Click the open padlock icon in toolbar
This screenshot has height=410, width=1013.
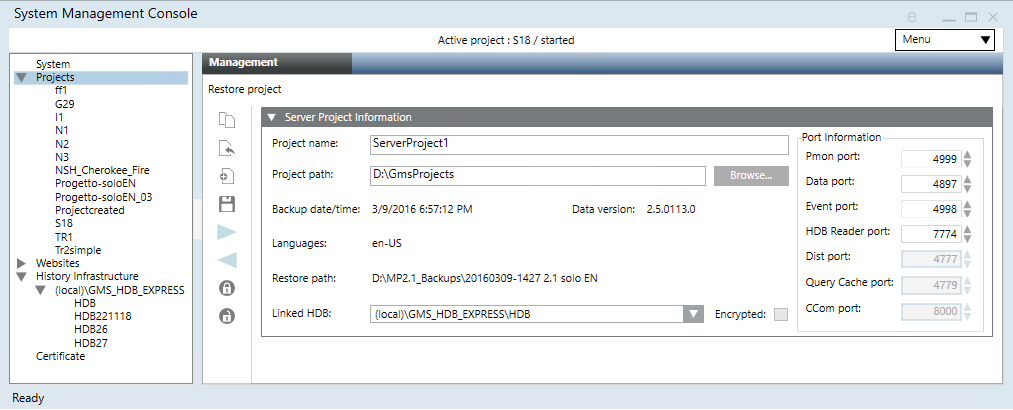click(x=227, y=317)
